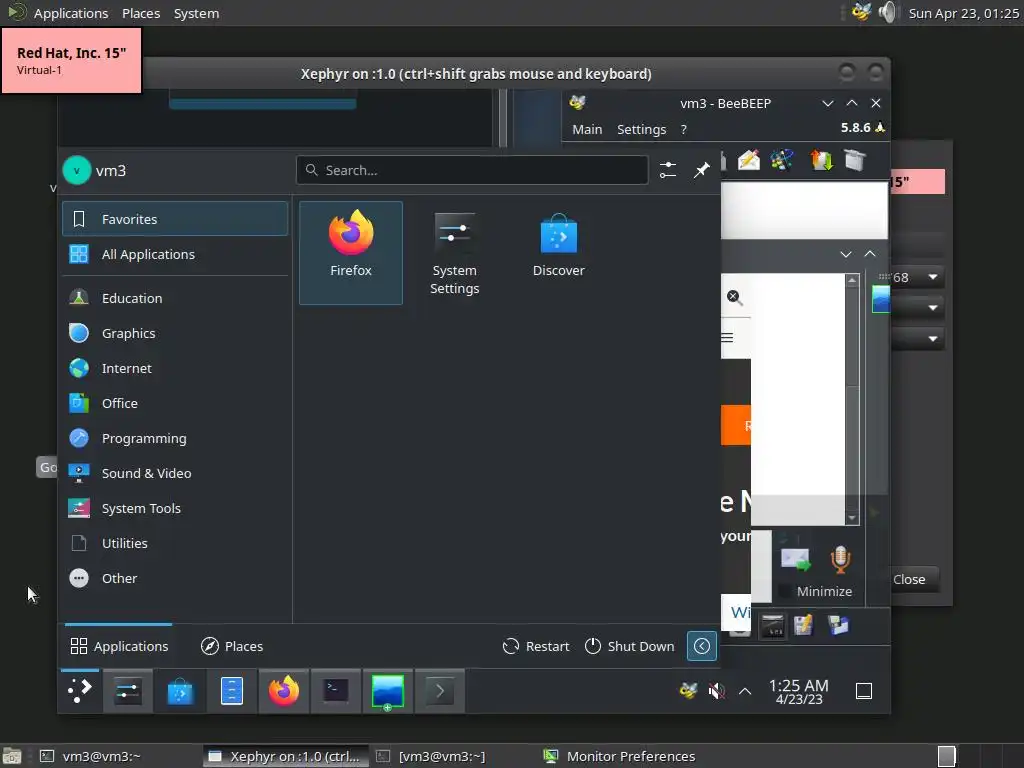Screen dimensions: 1024x768
Task: Click the KDE application launcher button
Action: tap(80, 690)
